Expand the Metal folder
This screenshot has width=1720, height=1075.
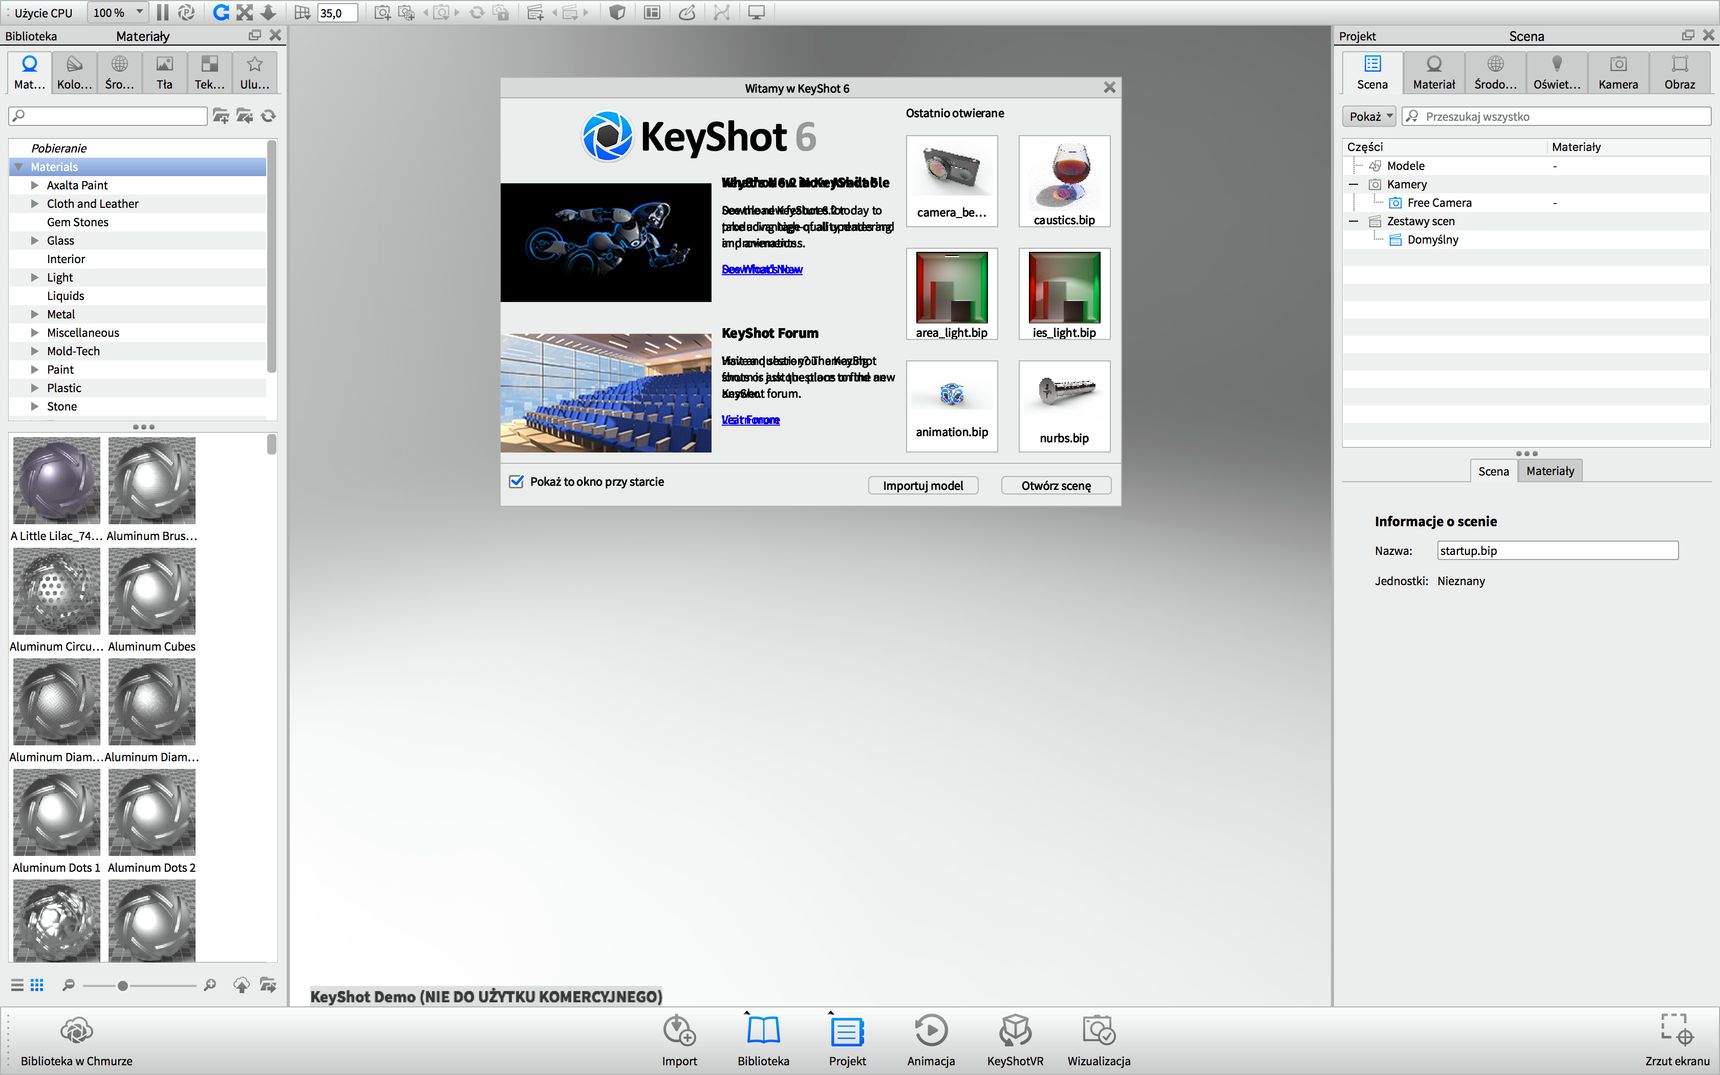coord(35,314)
